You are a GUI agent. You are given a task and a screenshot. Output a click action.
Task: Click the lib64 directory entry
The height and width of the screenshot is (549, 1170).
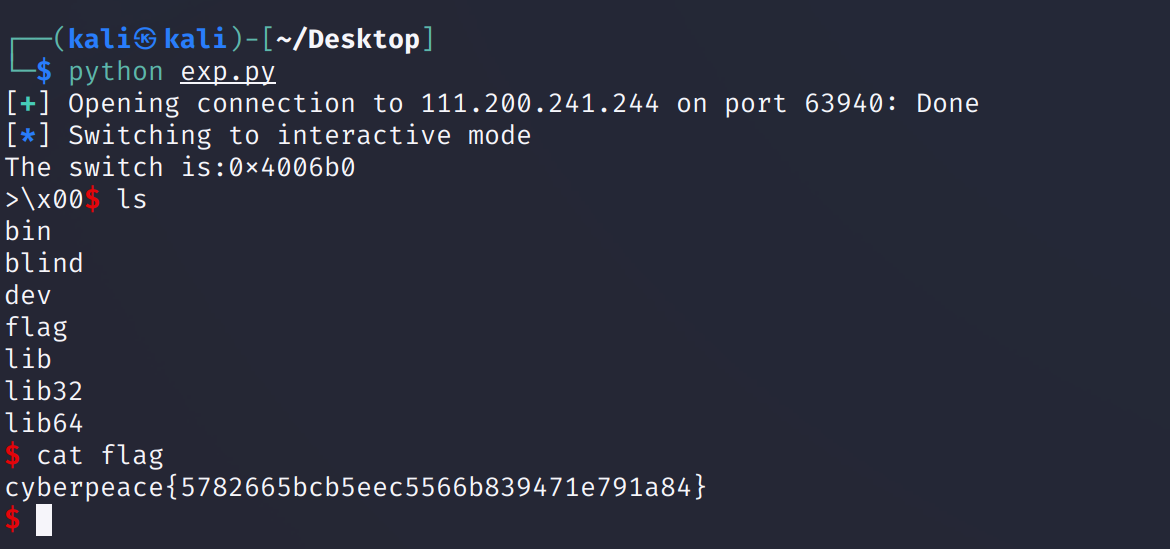[44, 423]
